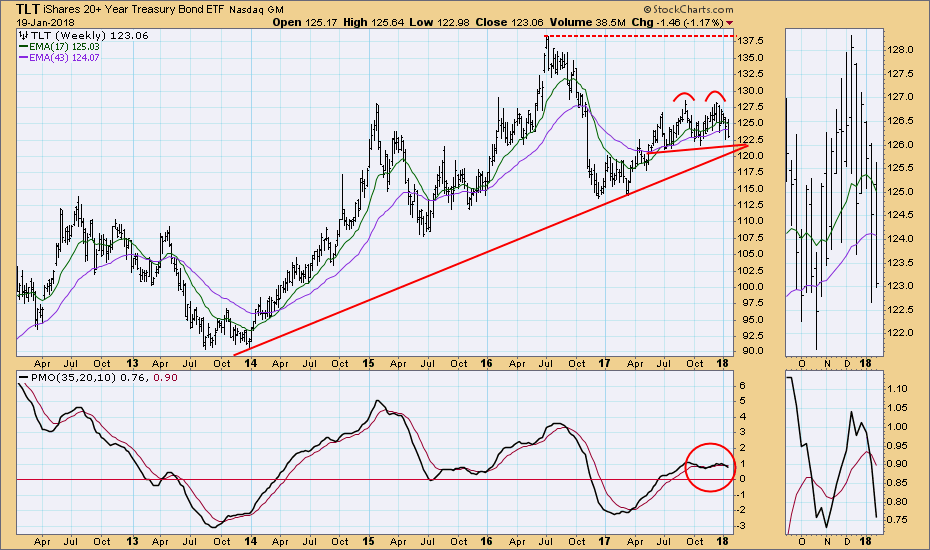Image resolution: width=930 pixels, height=550 pixels.
Task: Click the red down-arrow change indicator icon
Action: [729, 23]
